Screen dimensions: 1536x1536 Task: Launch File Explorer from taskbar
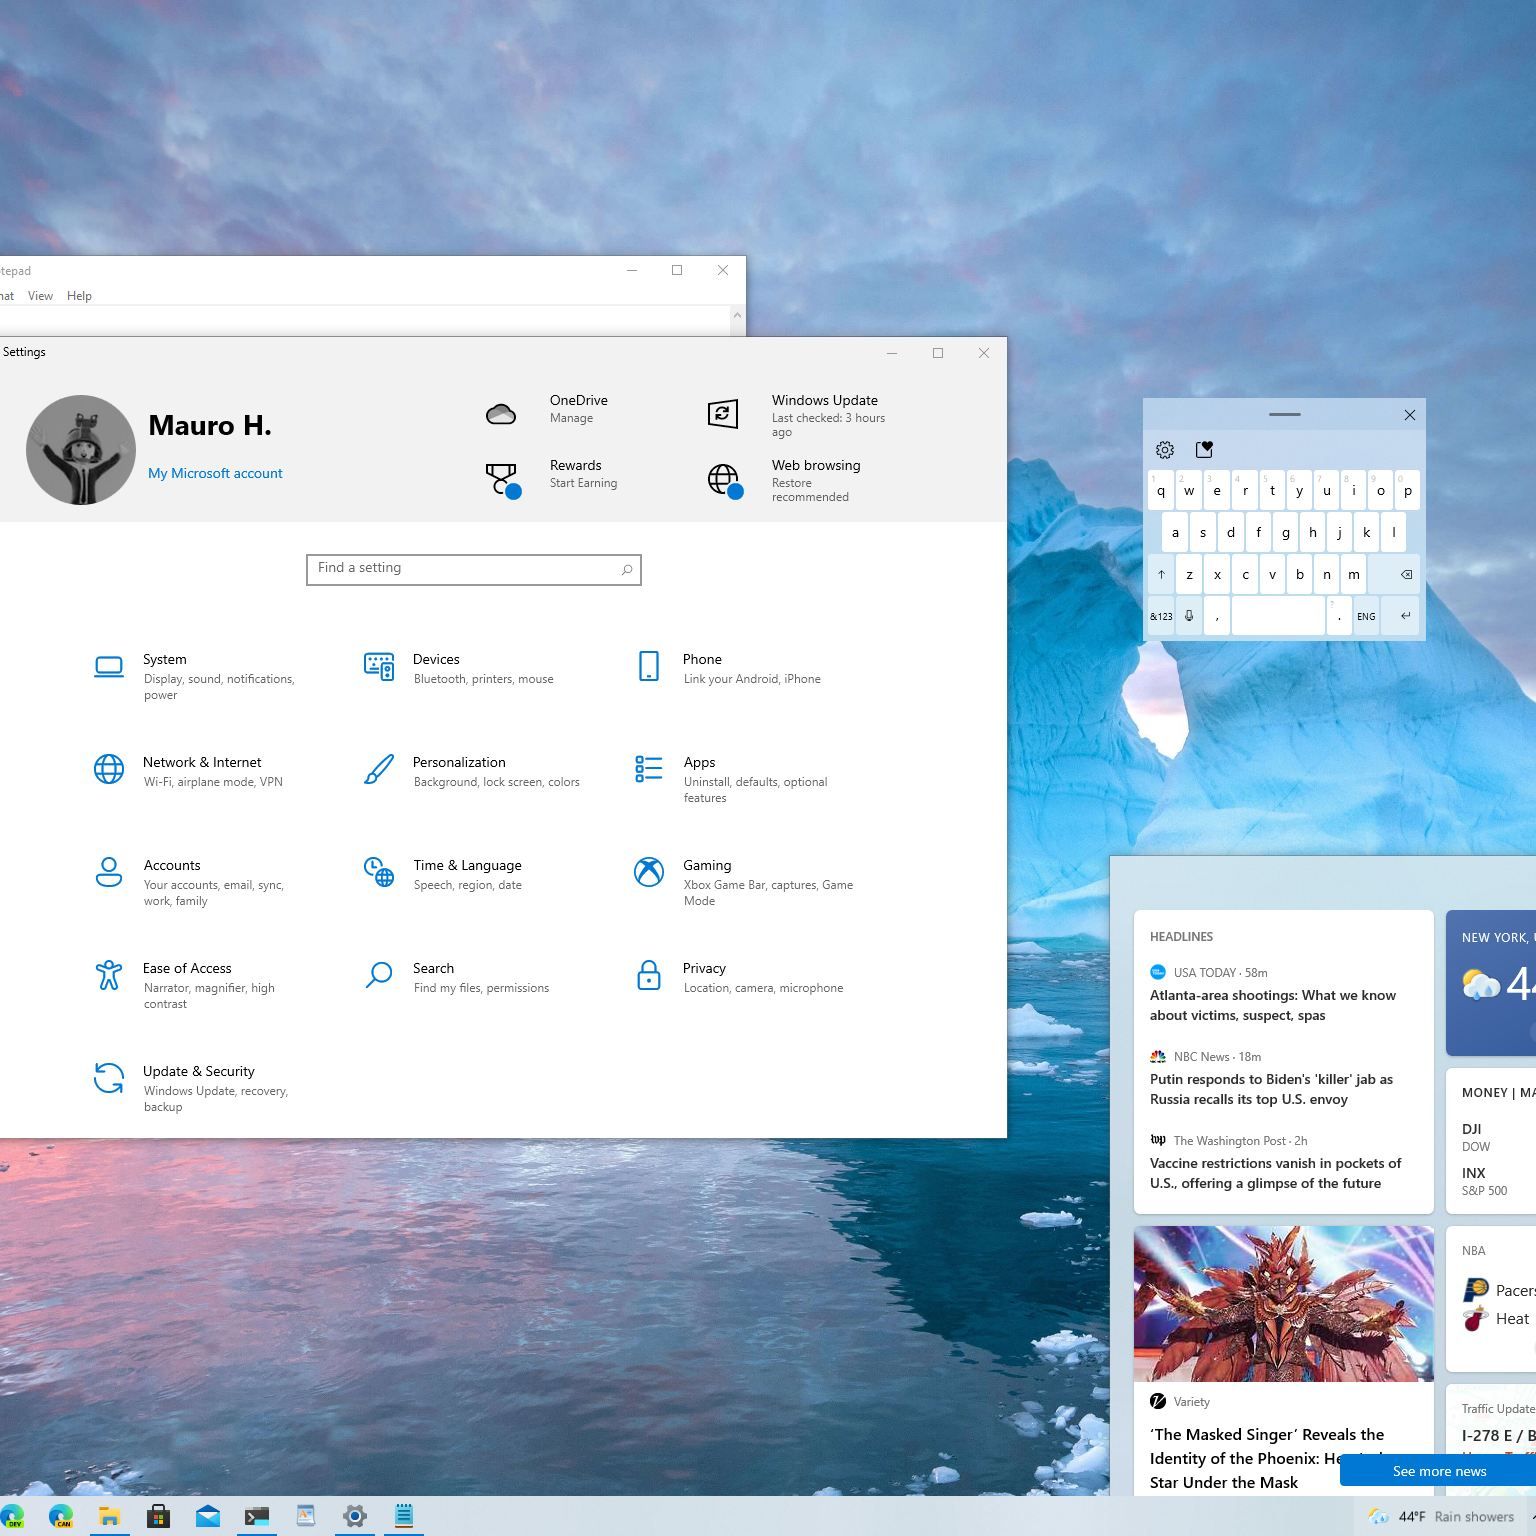109,1516
